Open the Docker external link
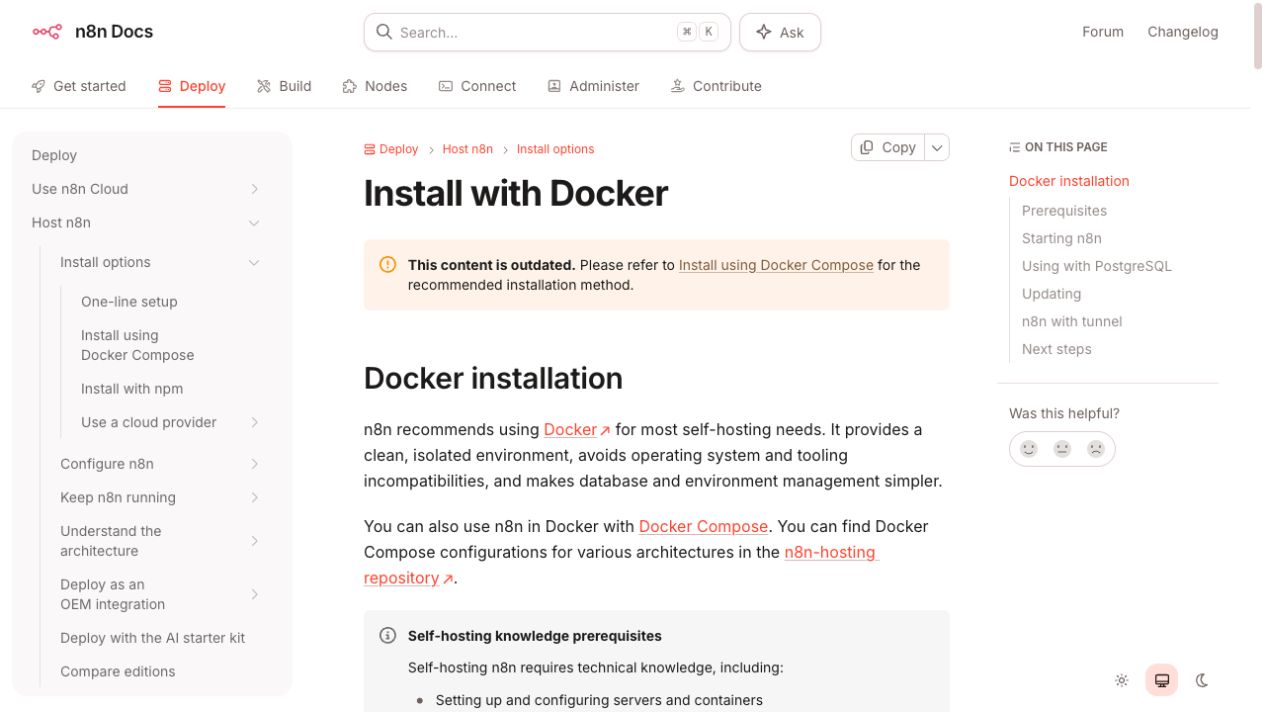Screen dimensions: 1265x712 (x=577, y=430)
